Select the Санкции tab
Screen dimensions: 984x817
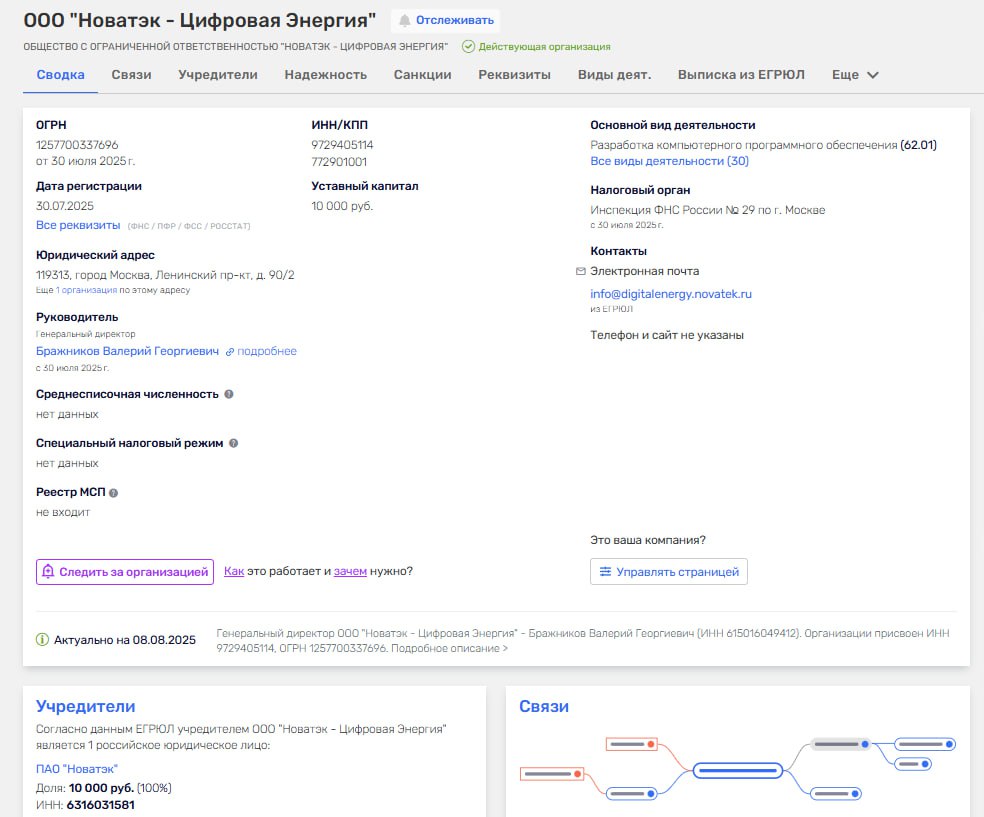pyautogui.click(x=422, y=75)
